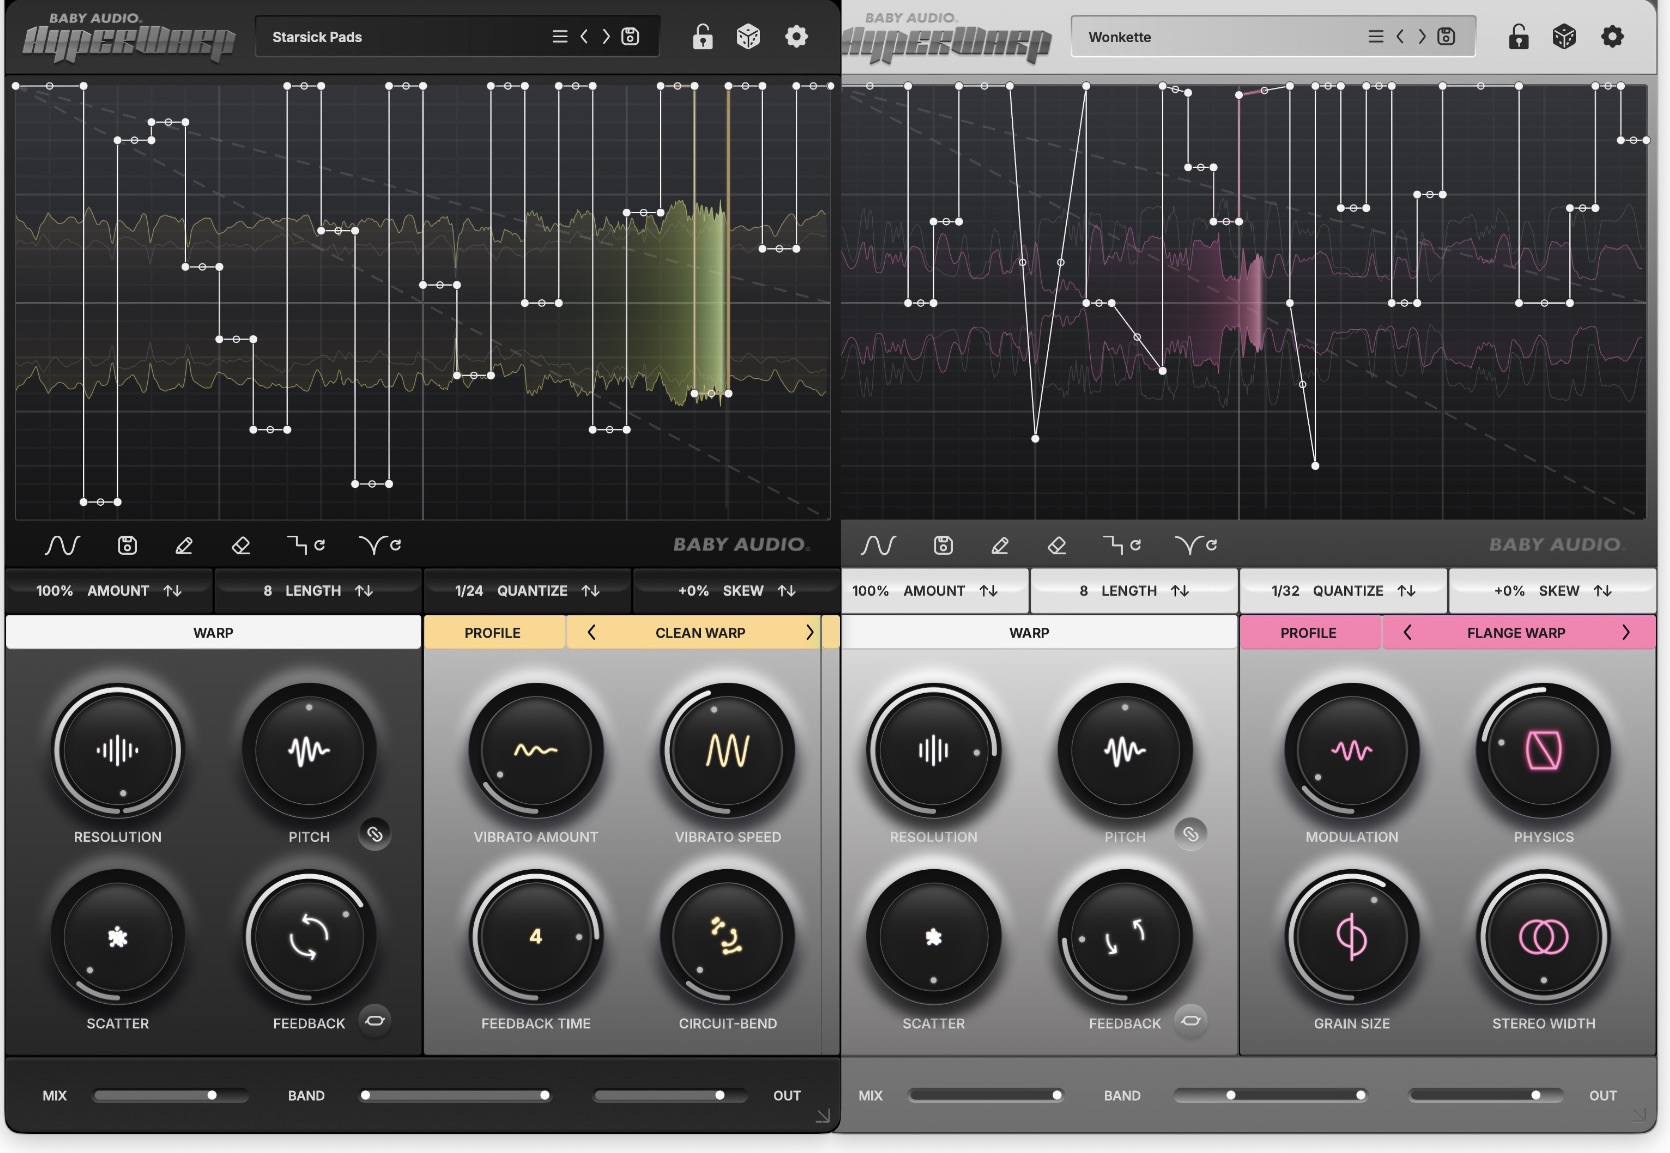Click step-line reset tool in Wonkette window
This screenshot has height=1153, width=1670.
point(1121,545)
